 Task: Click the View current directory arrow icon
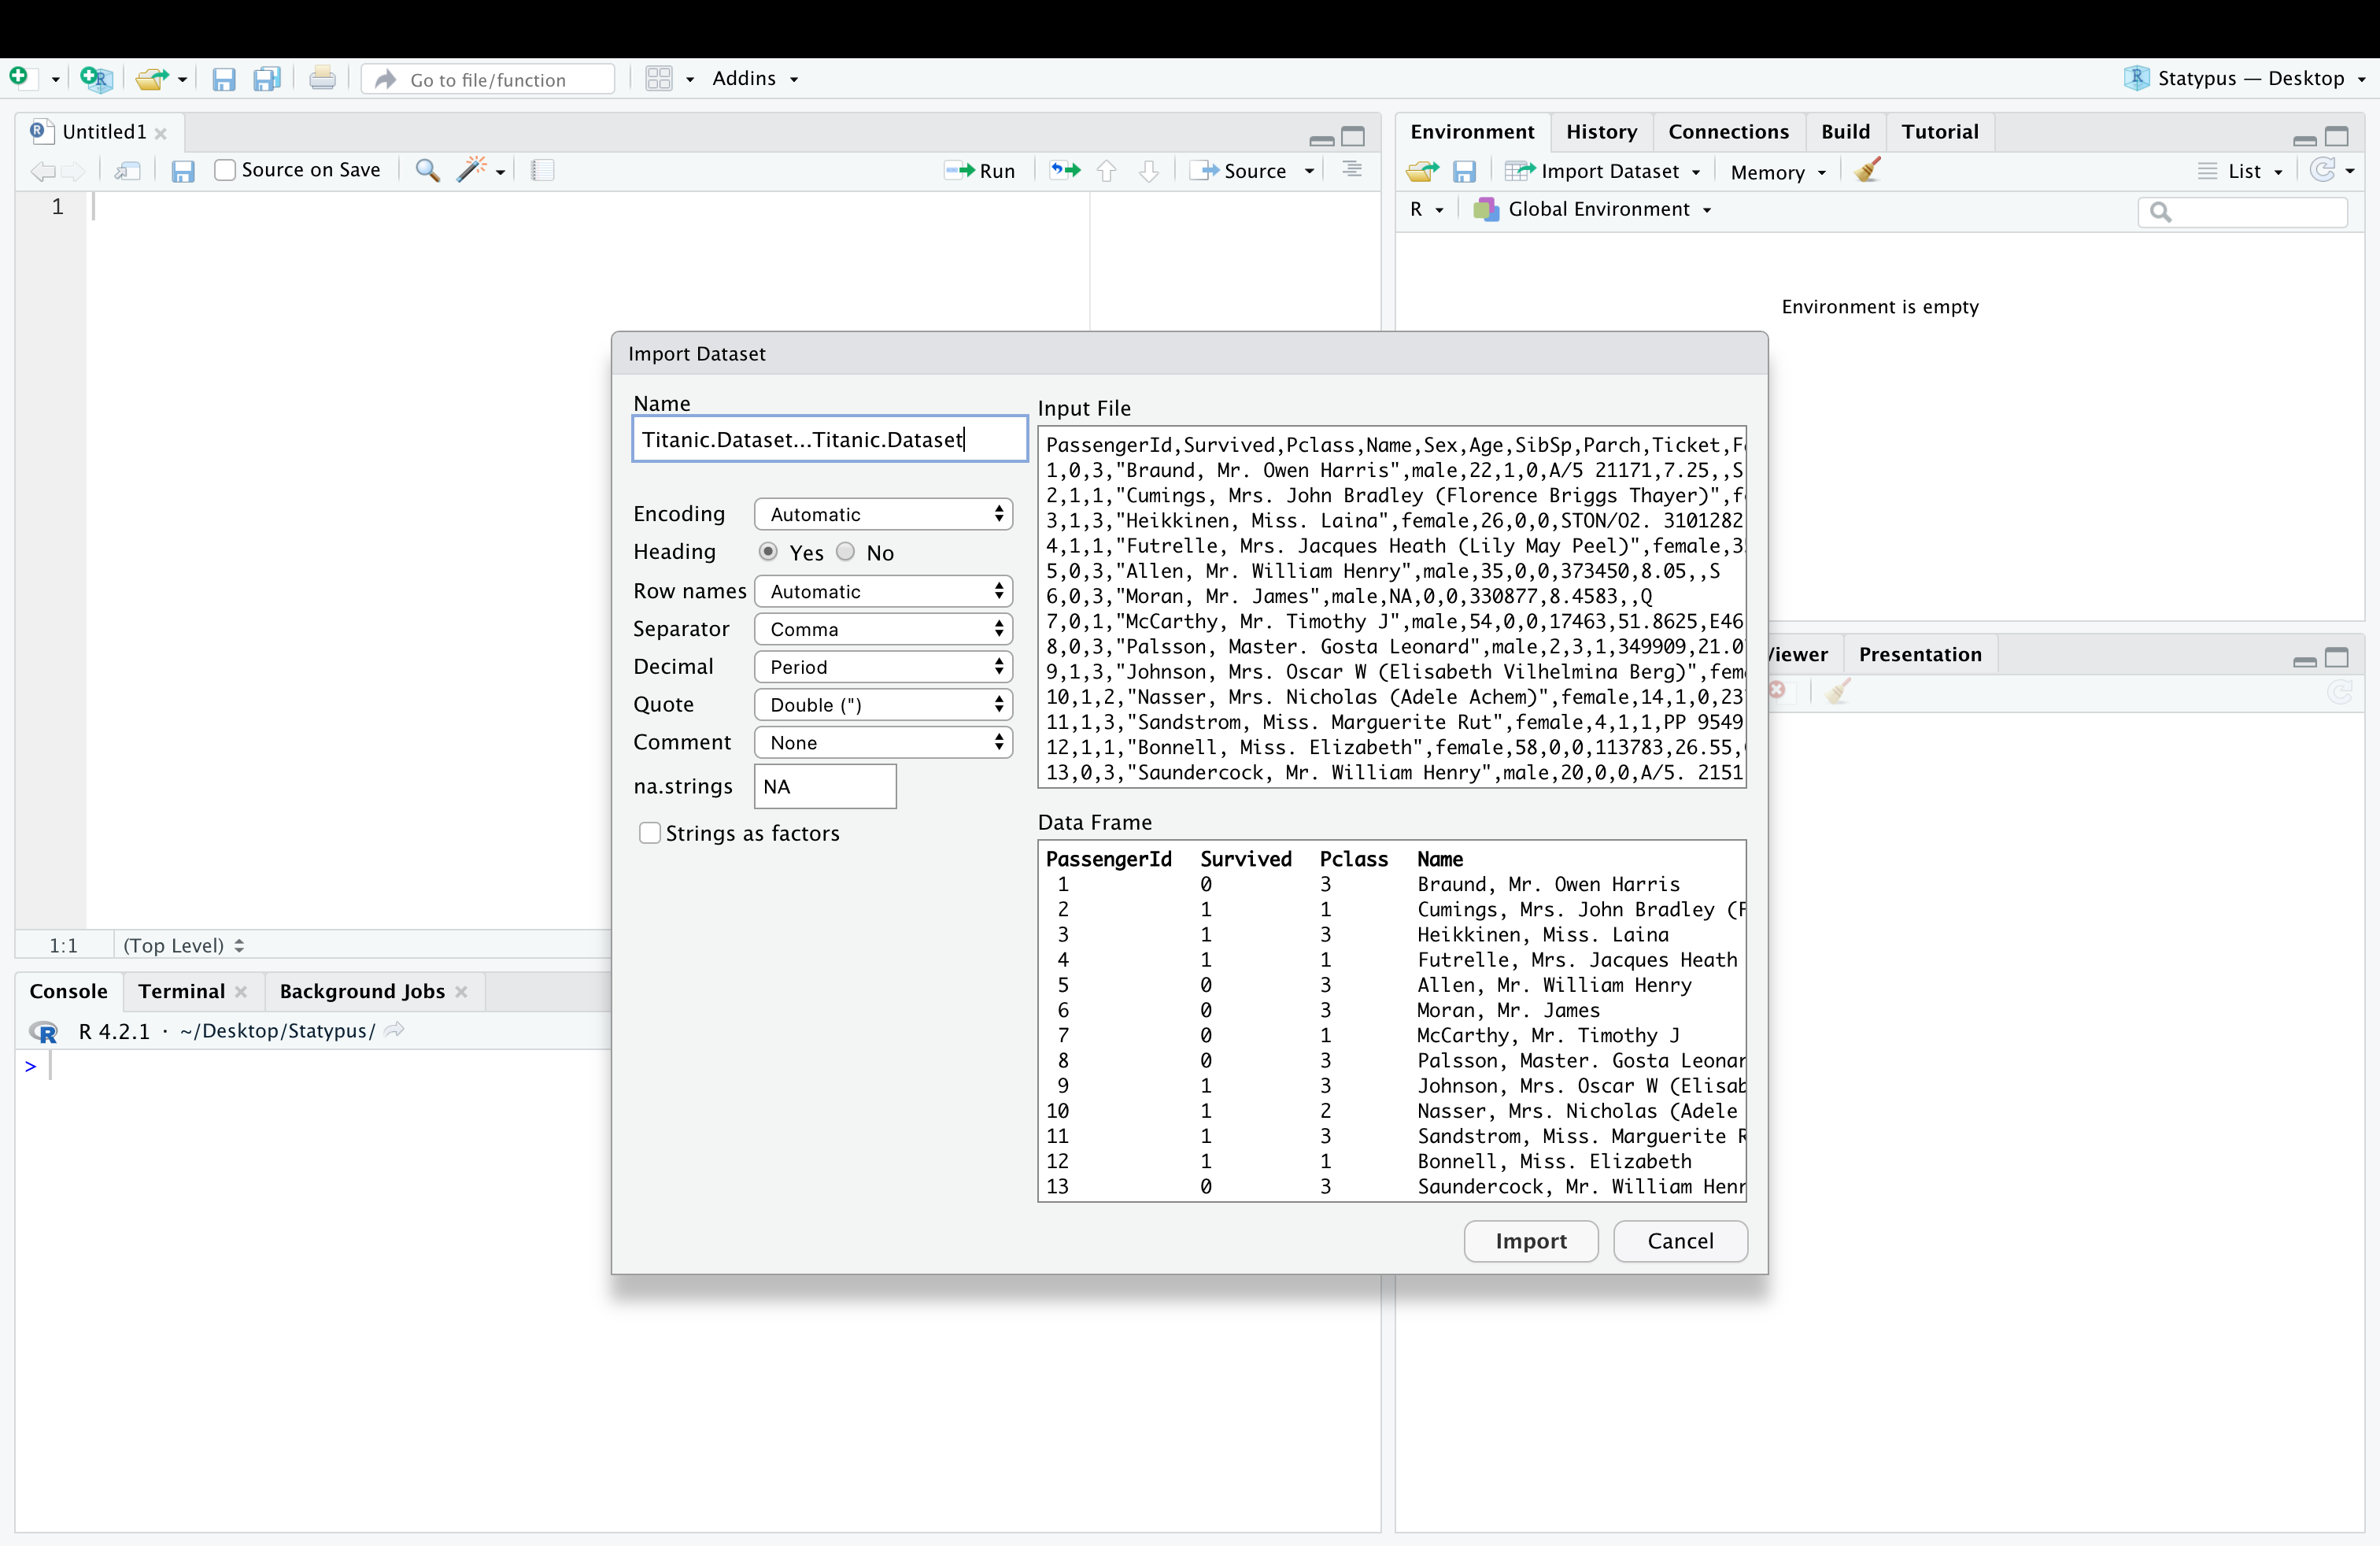tap(395, 1030)
